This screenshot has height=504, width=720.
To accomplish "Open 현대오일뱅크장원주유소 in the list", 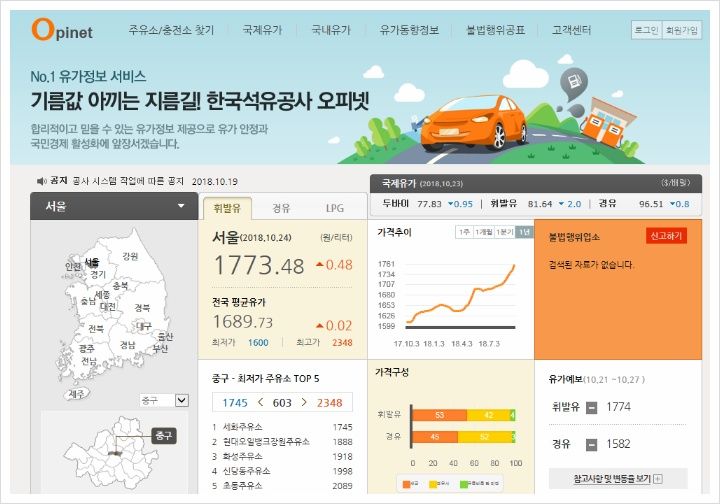I will [x=266, y=442].
